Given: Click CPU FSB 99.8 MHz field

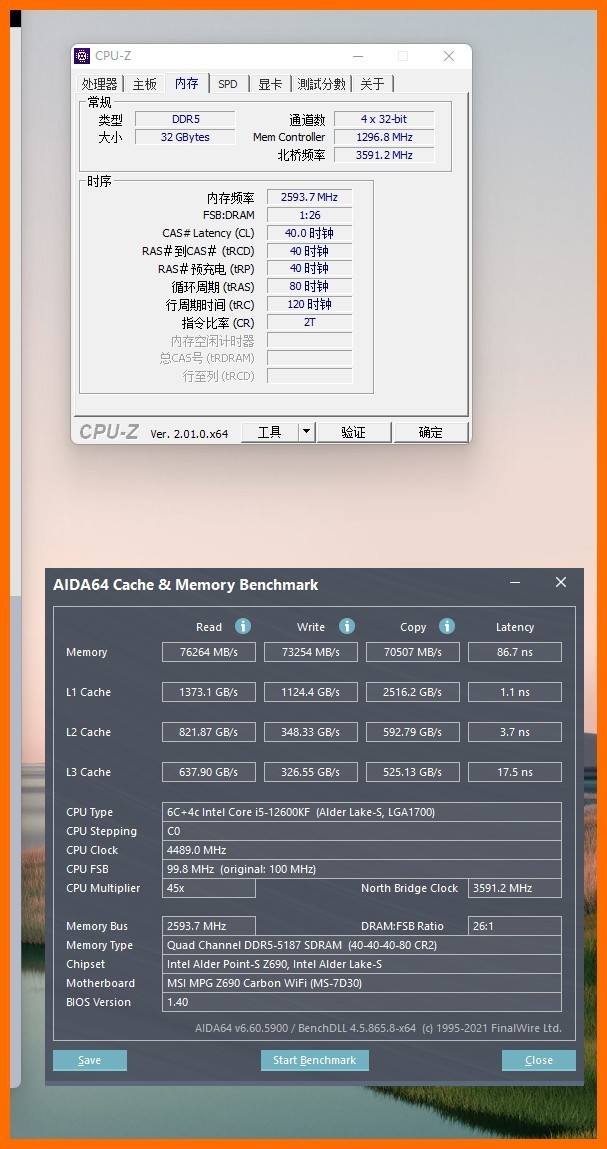Looking at the screenshot, I should coord(362,869).
